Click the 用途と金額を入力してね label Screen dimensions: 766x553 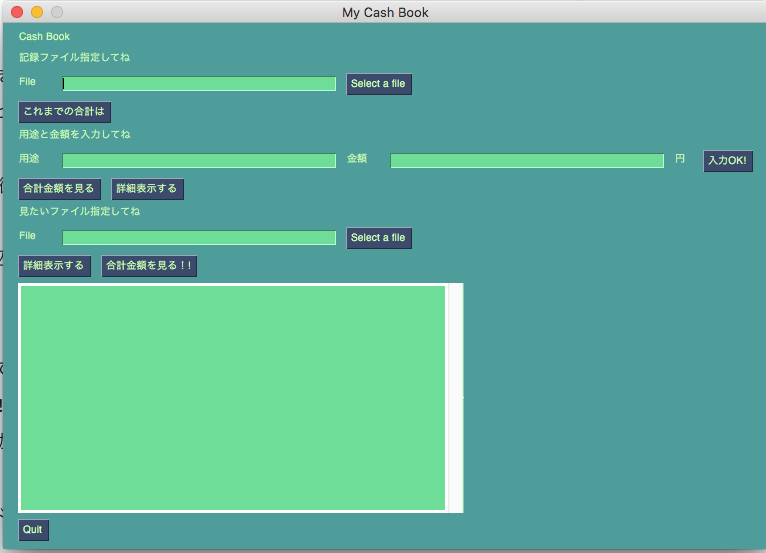click(x=74, y=135)
